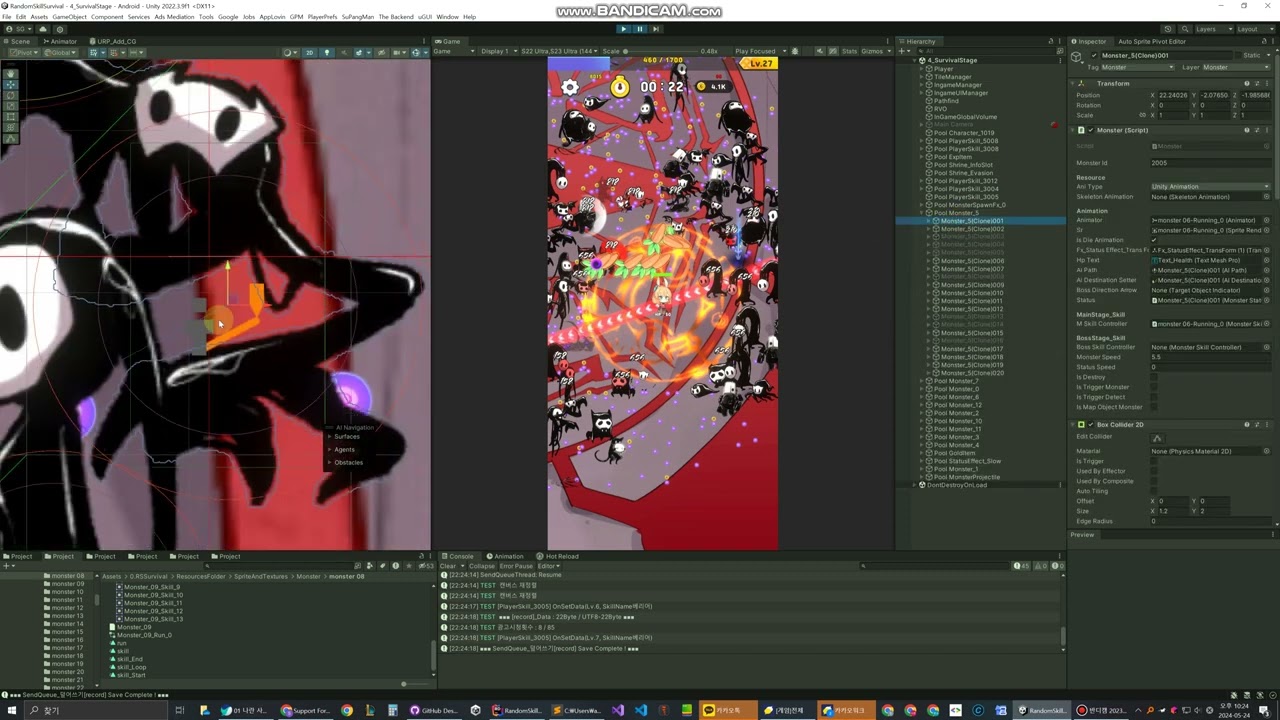Select the Rotate tool in Scene view

[x=11, y=95]
